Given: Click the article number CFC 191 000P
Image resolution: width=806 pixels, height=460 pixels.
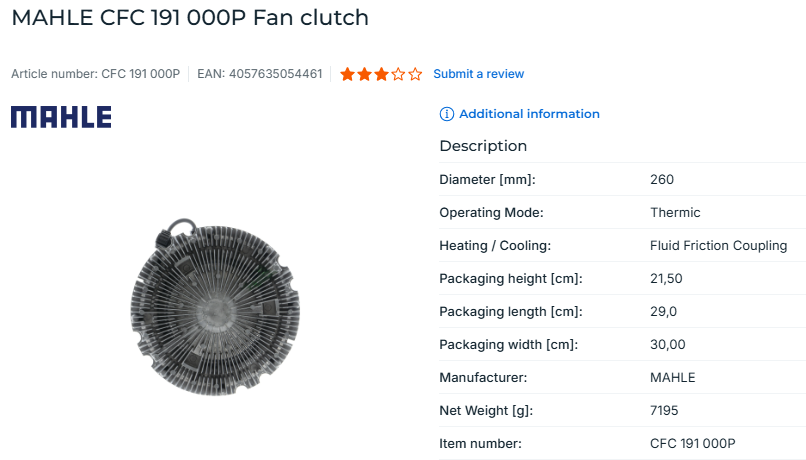Looking at the screenshot, I should click(x=141, y=74).
